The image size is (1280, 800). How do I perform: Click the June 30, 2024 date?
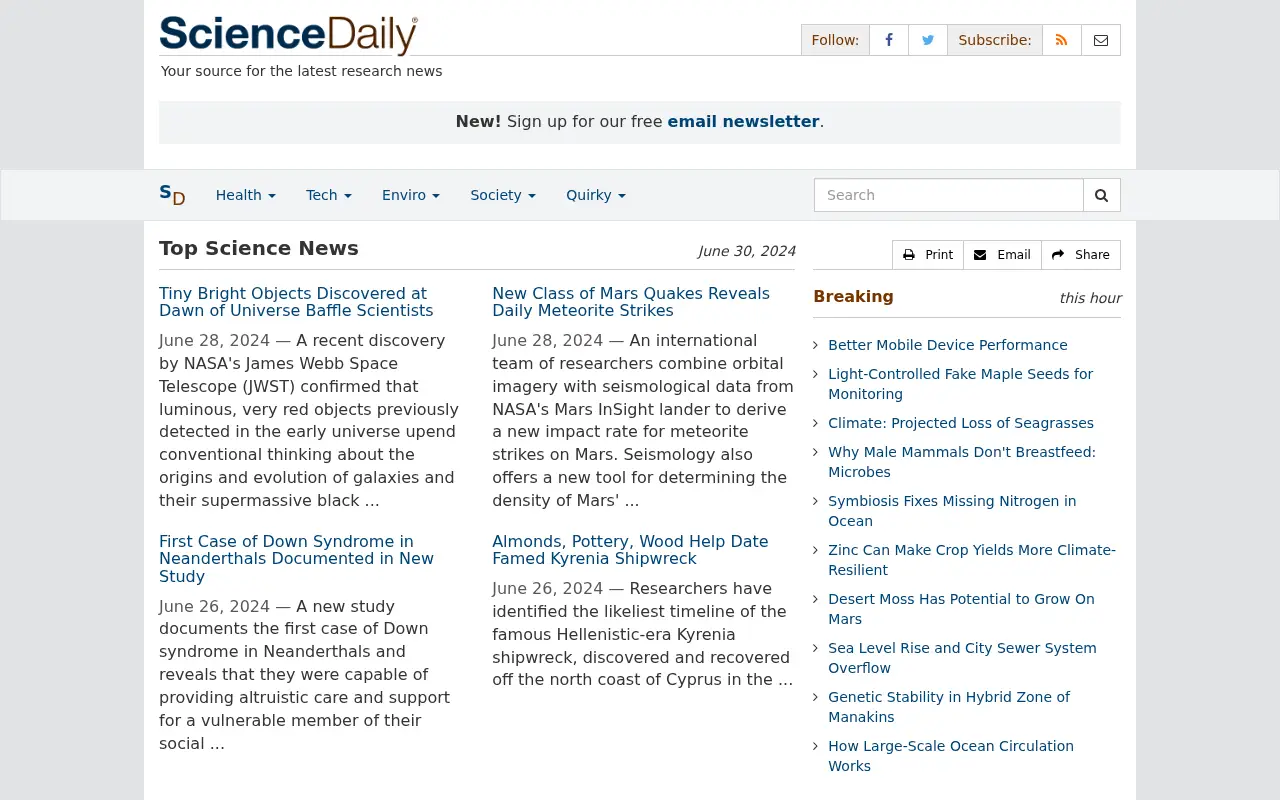(x=747, y=251)
